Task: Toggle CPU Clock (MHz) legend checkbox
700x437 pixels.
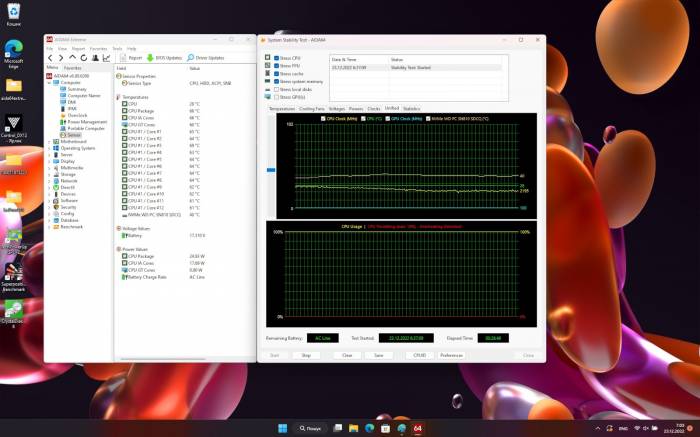Action: pos(323,119)
